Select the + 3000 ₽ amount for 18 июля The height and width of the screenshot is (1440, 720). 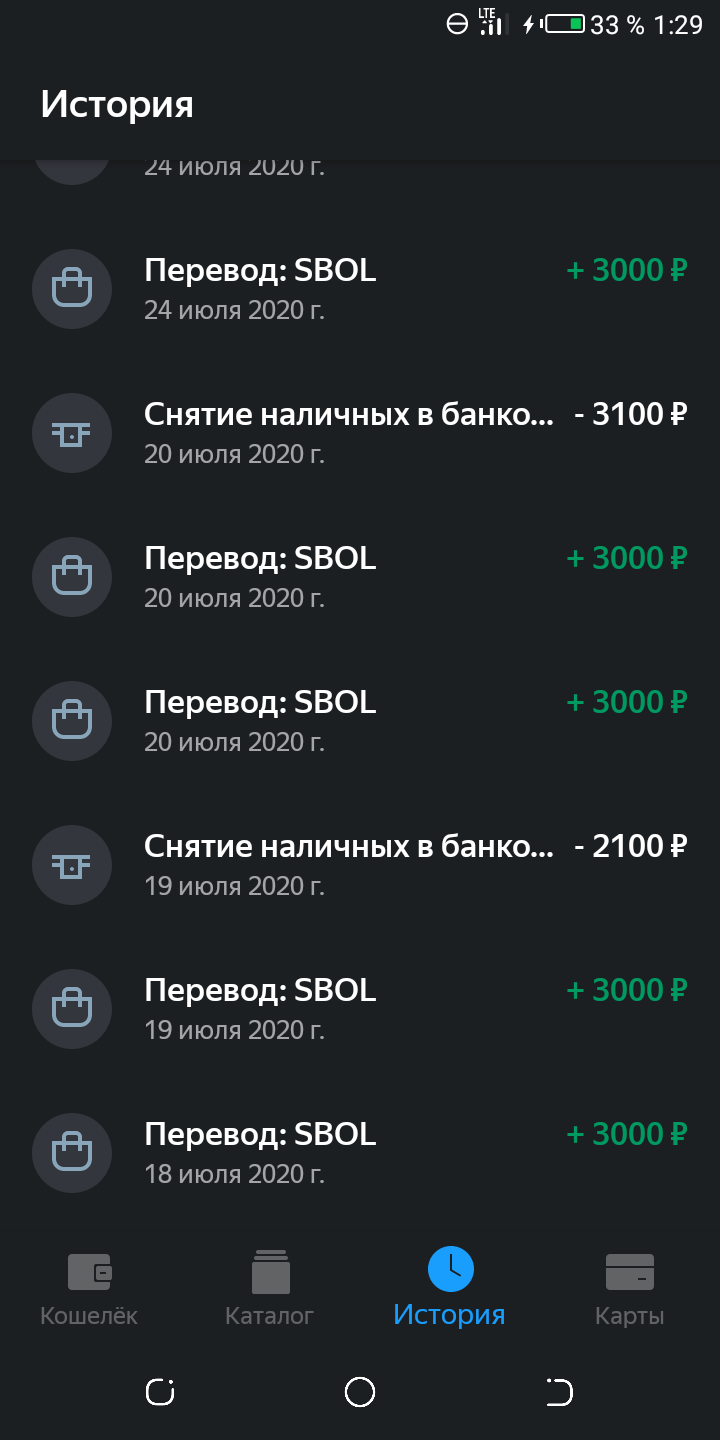tap(627, 1134)
